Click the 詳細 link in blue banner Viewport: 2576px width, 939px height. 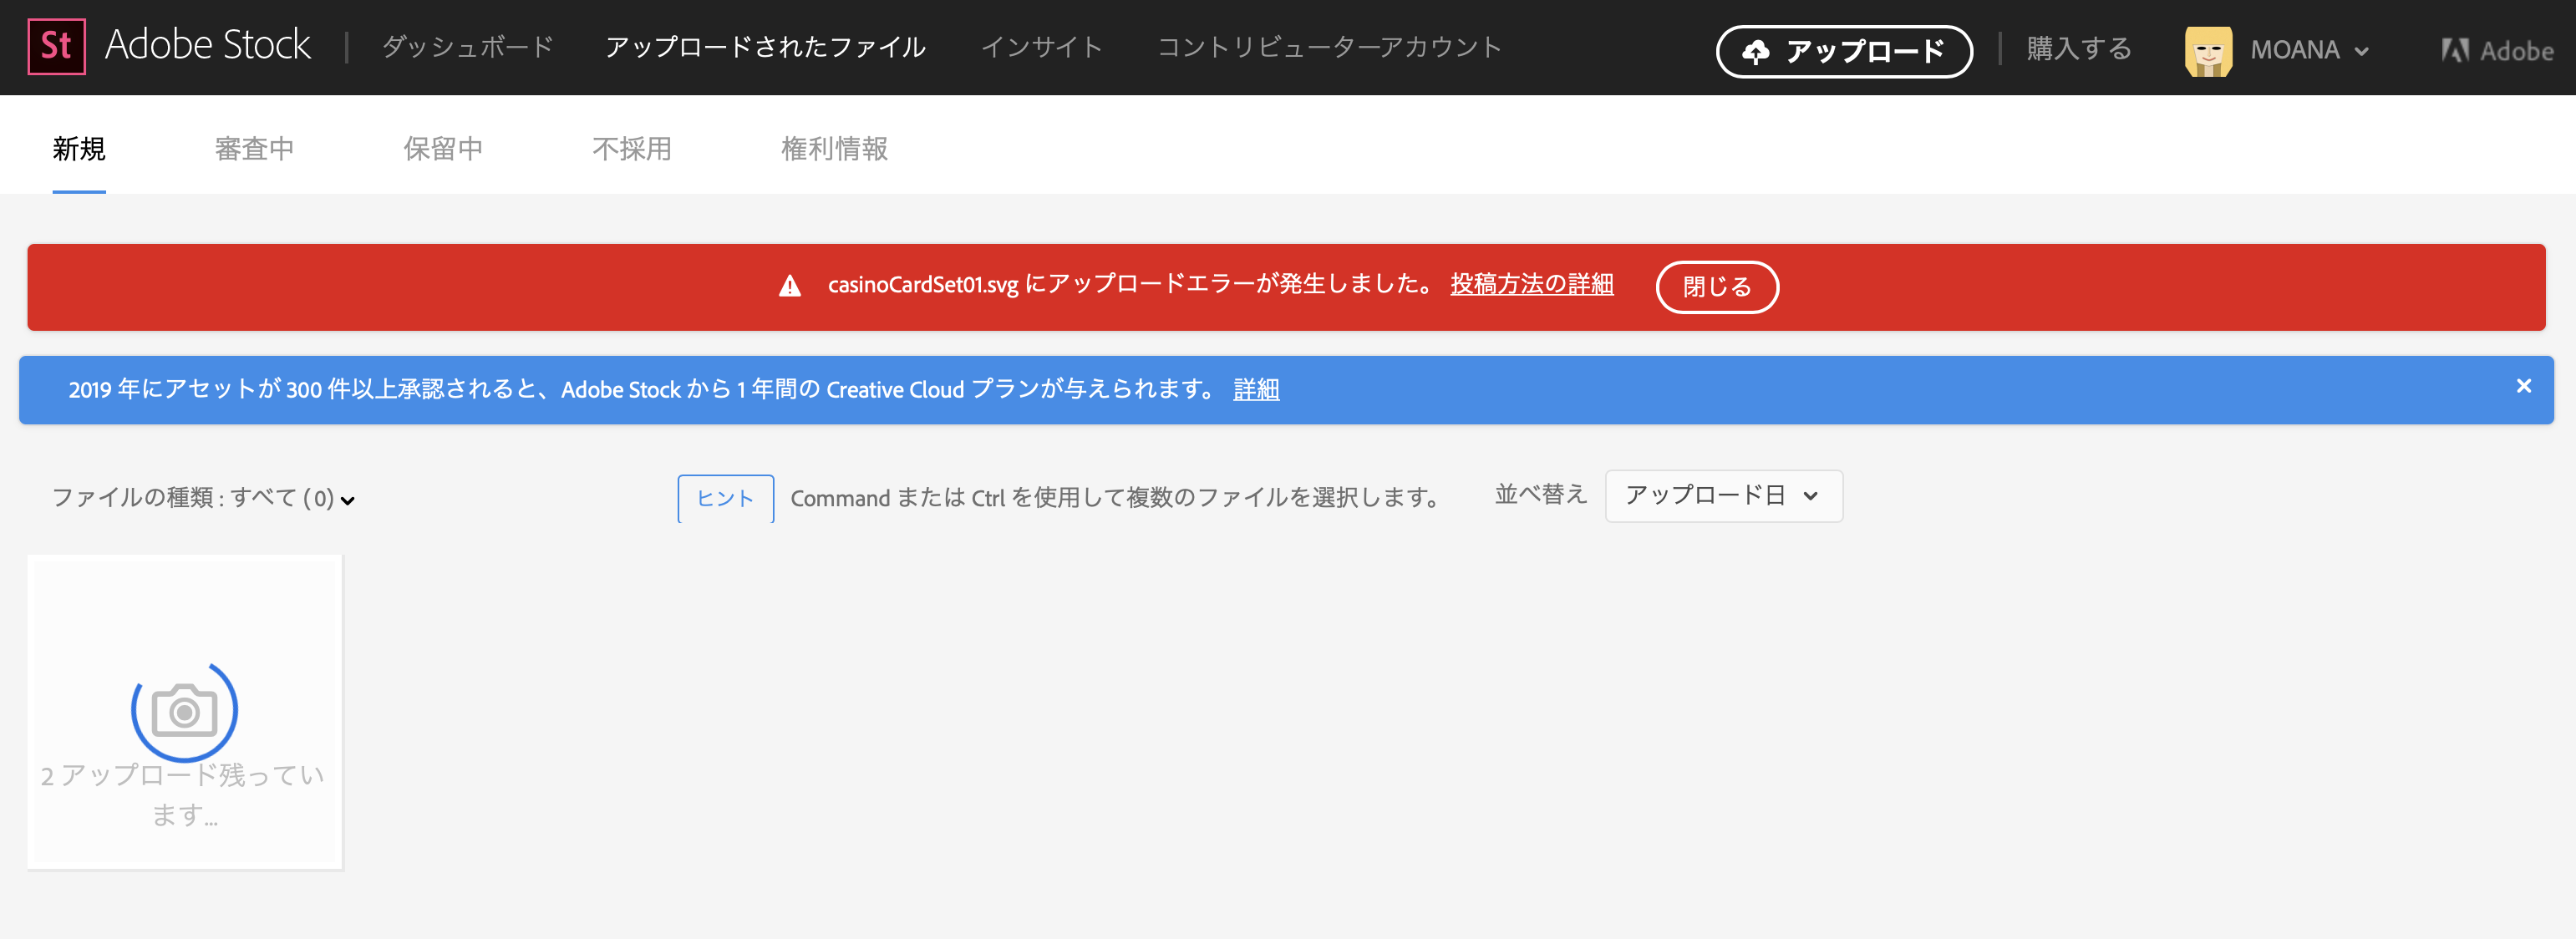point(1255,389)
